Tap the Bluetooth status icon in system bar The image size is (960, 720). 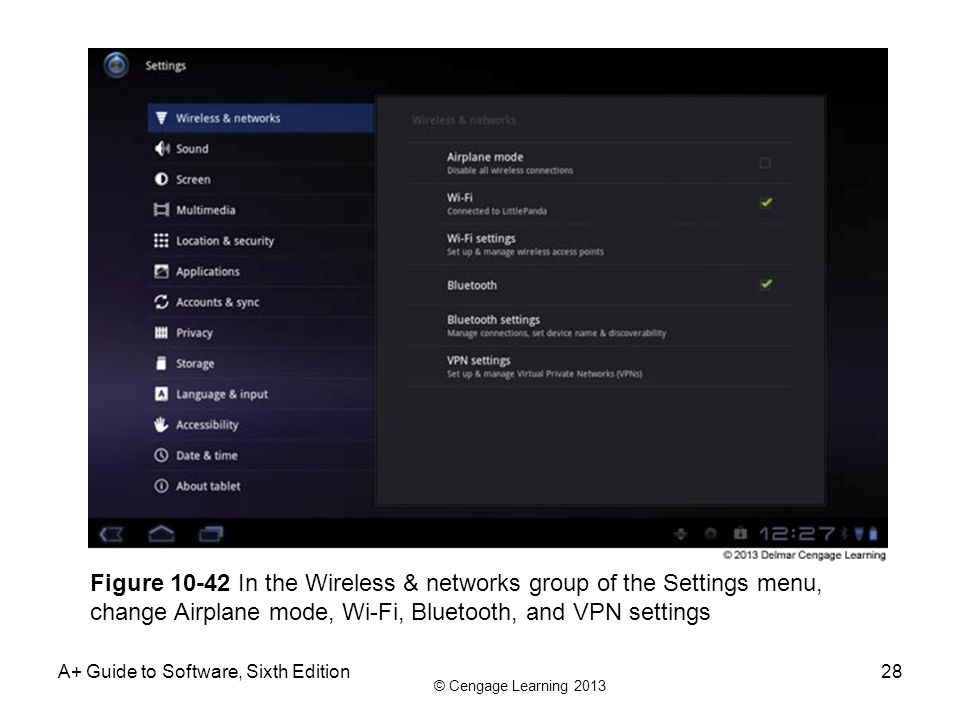(x=844, y=534)
